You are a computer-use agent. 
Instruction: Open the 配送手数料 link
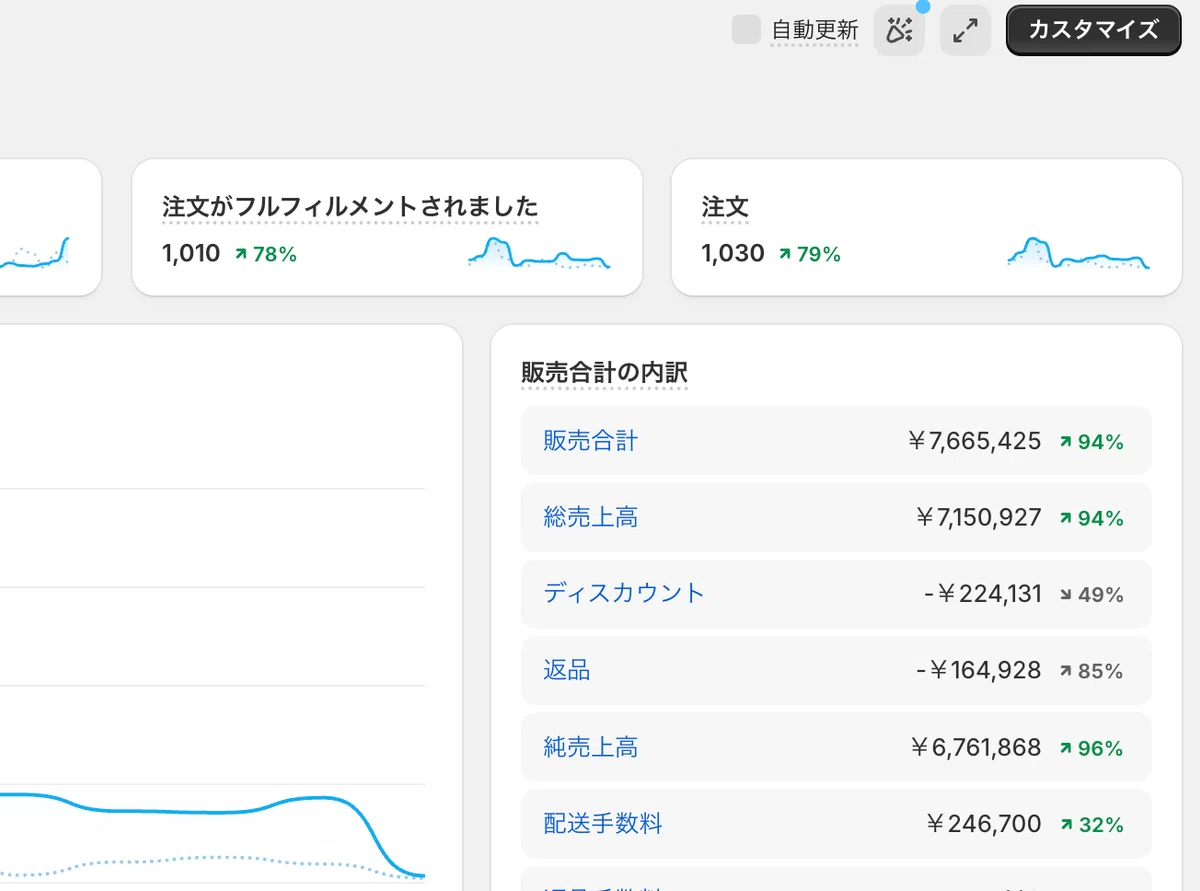pyautogui.click(x=602, y=824)
